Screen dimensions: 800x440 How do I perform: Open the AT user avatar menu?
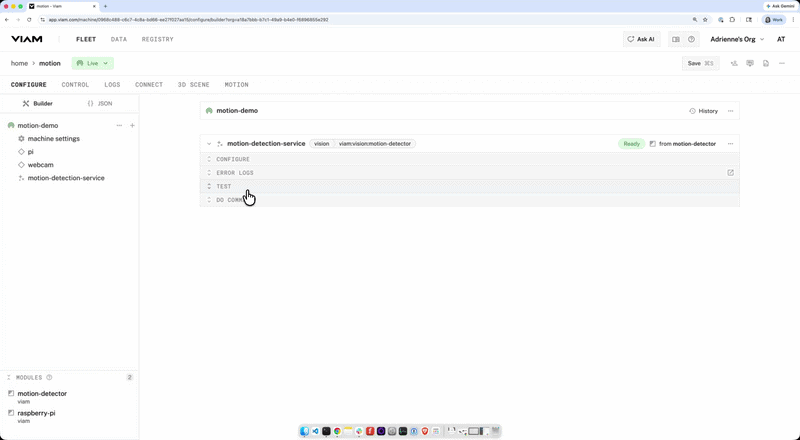(781, 39)
